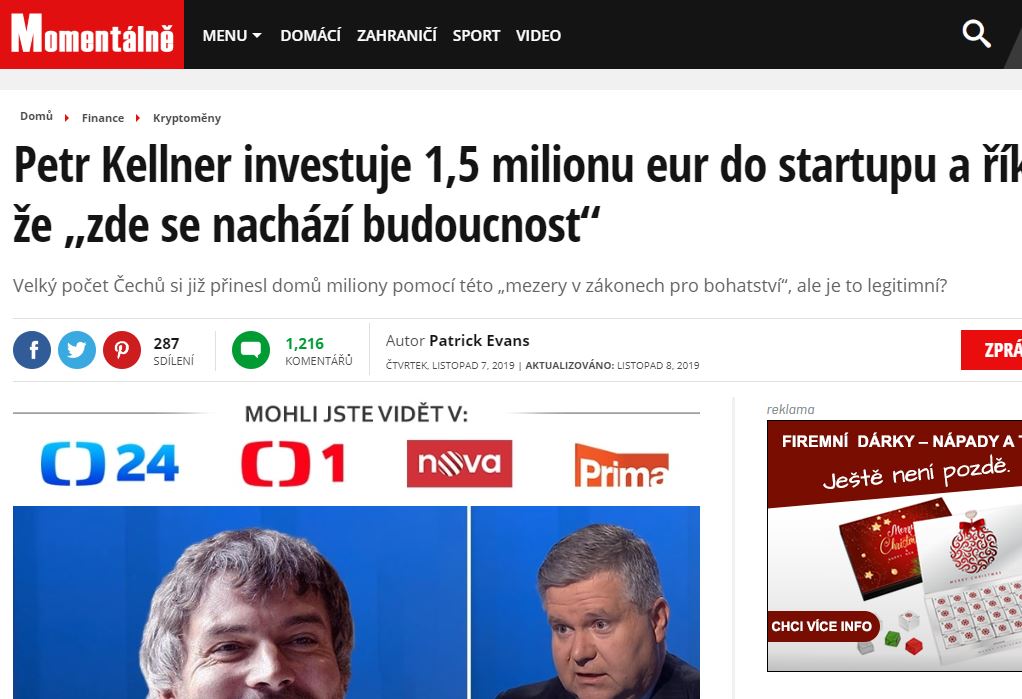
Task: Click the Nova TV logo
Action: [460, 464]
